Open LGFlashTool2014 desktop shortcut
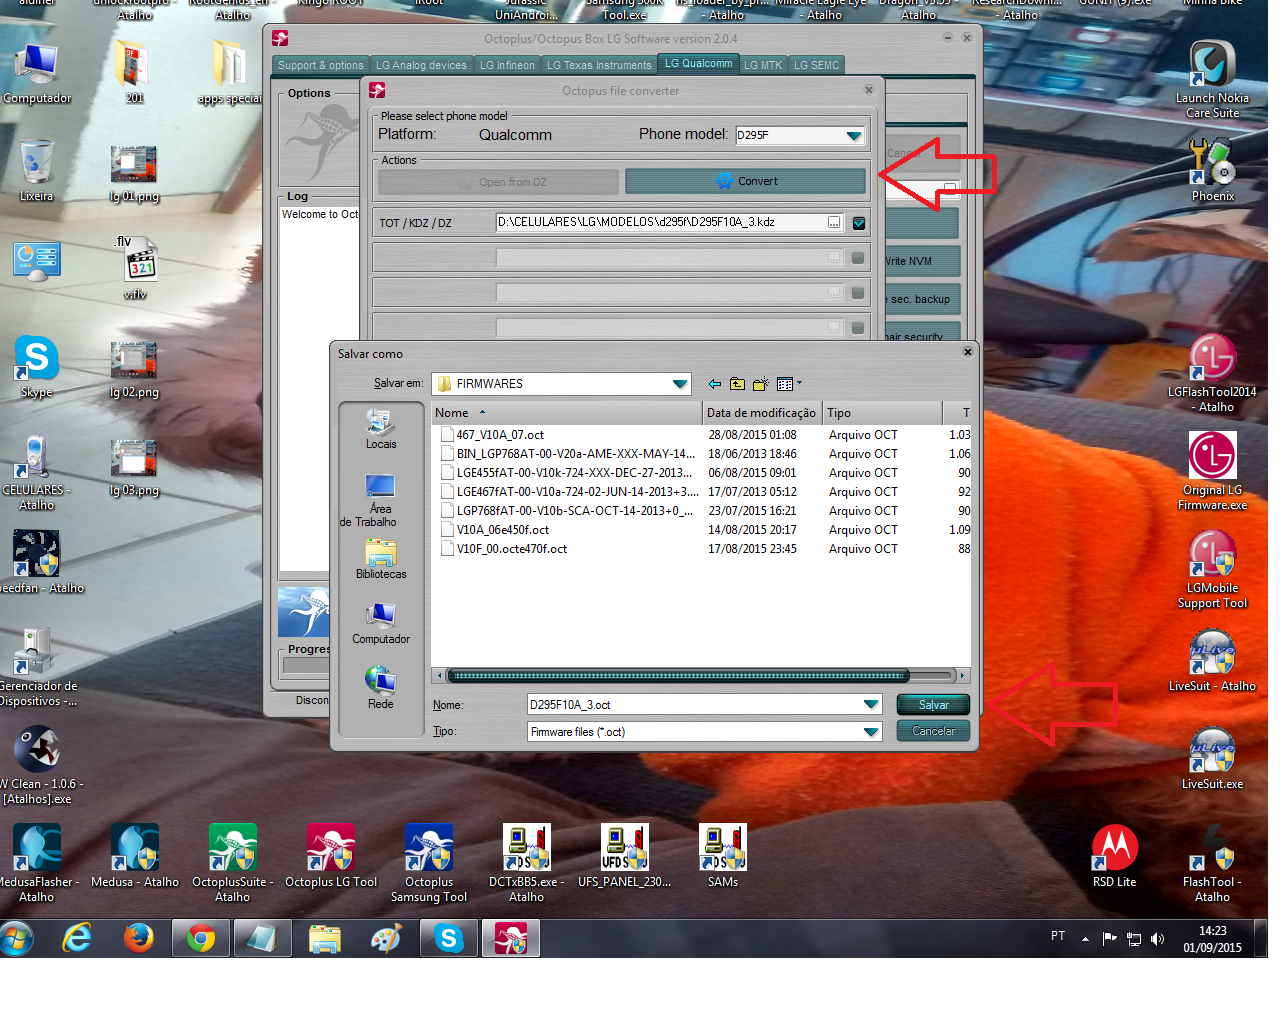This screenshot has height=1024, width=1280. point(1212,372)
